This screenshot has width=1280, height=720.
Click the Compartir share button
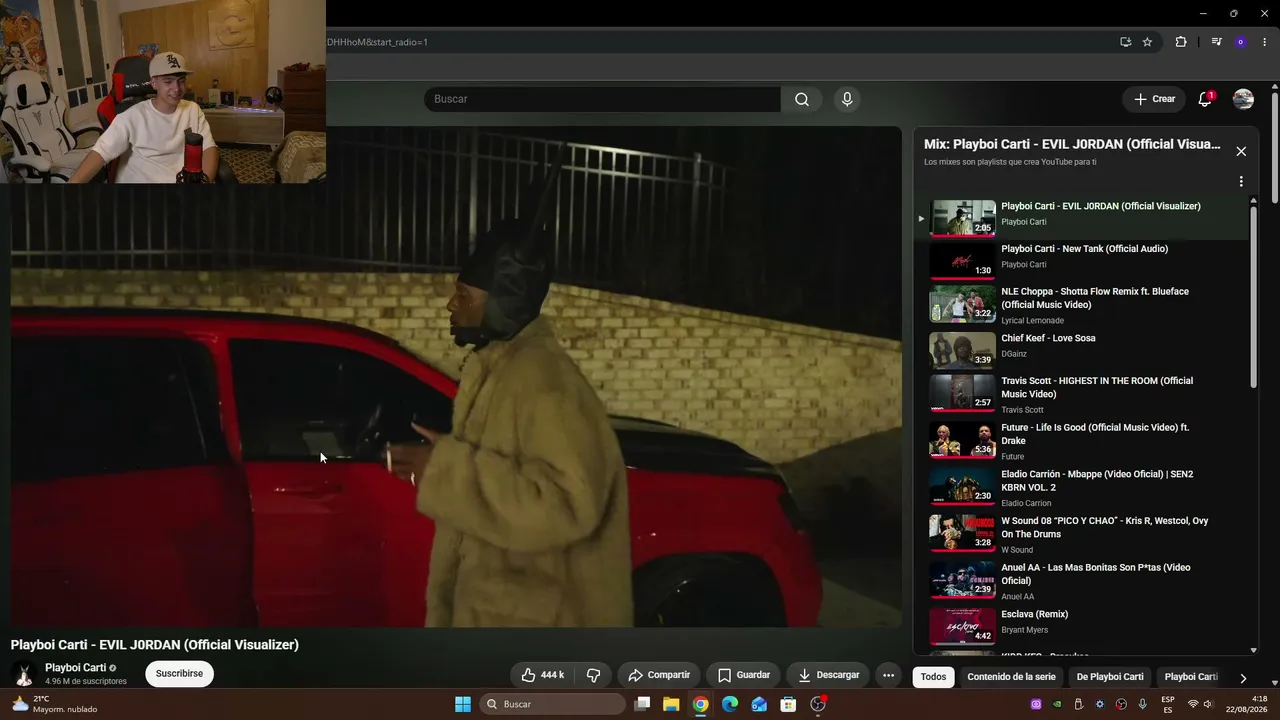[x=658, y=675]
